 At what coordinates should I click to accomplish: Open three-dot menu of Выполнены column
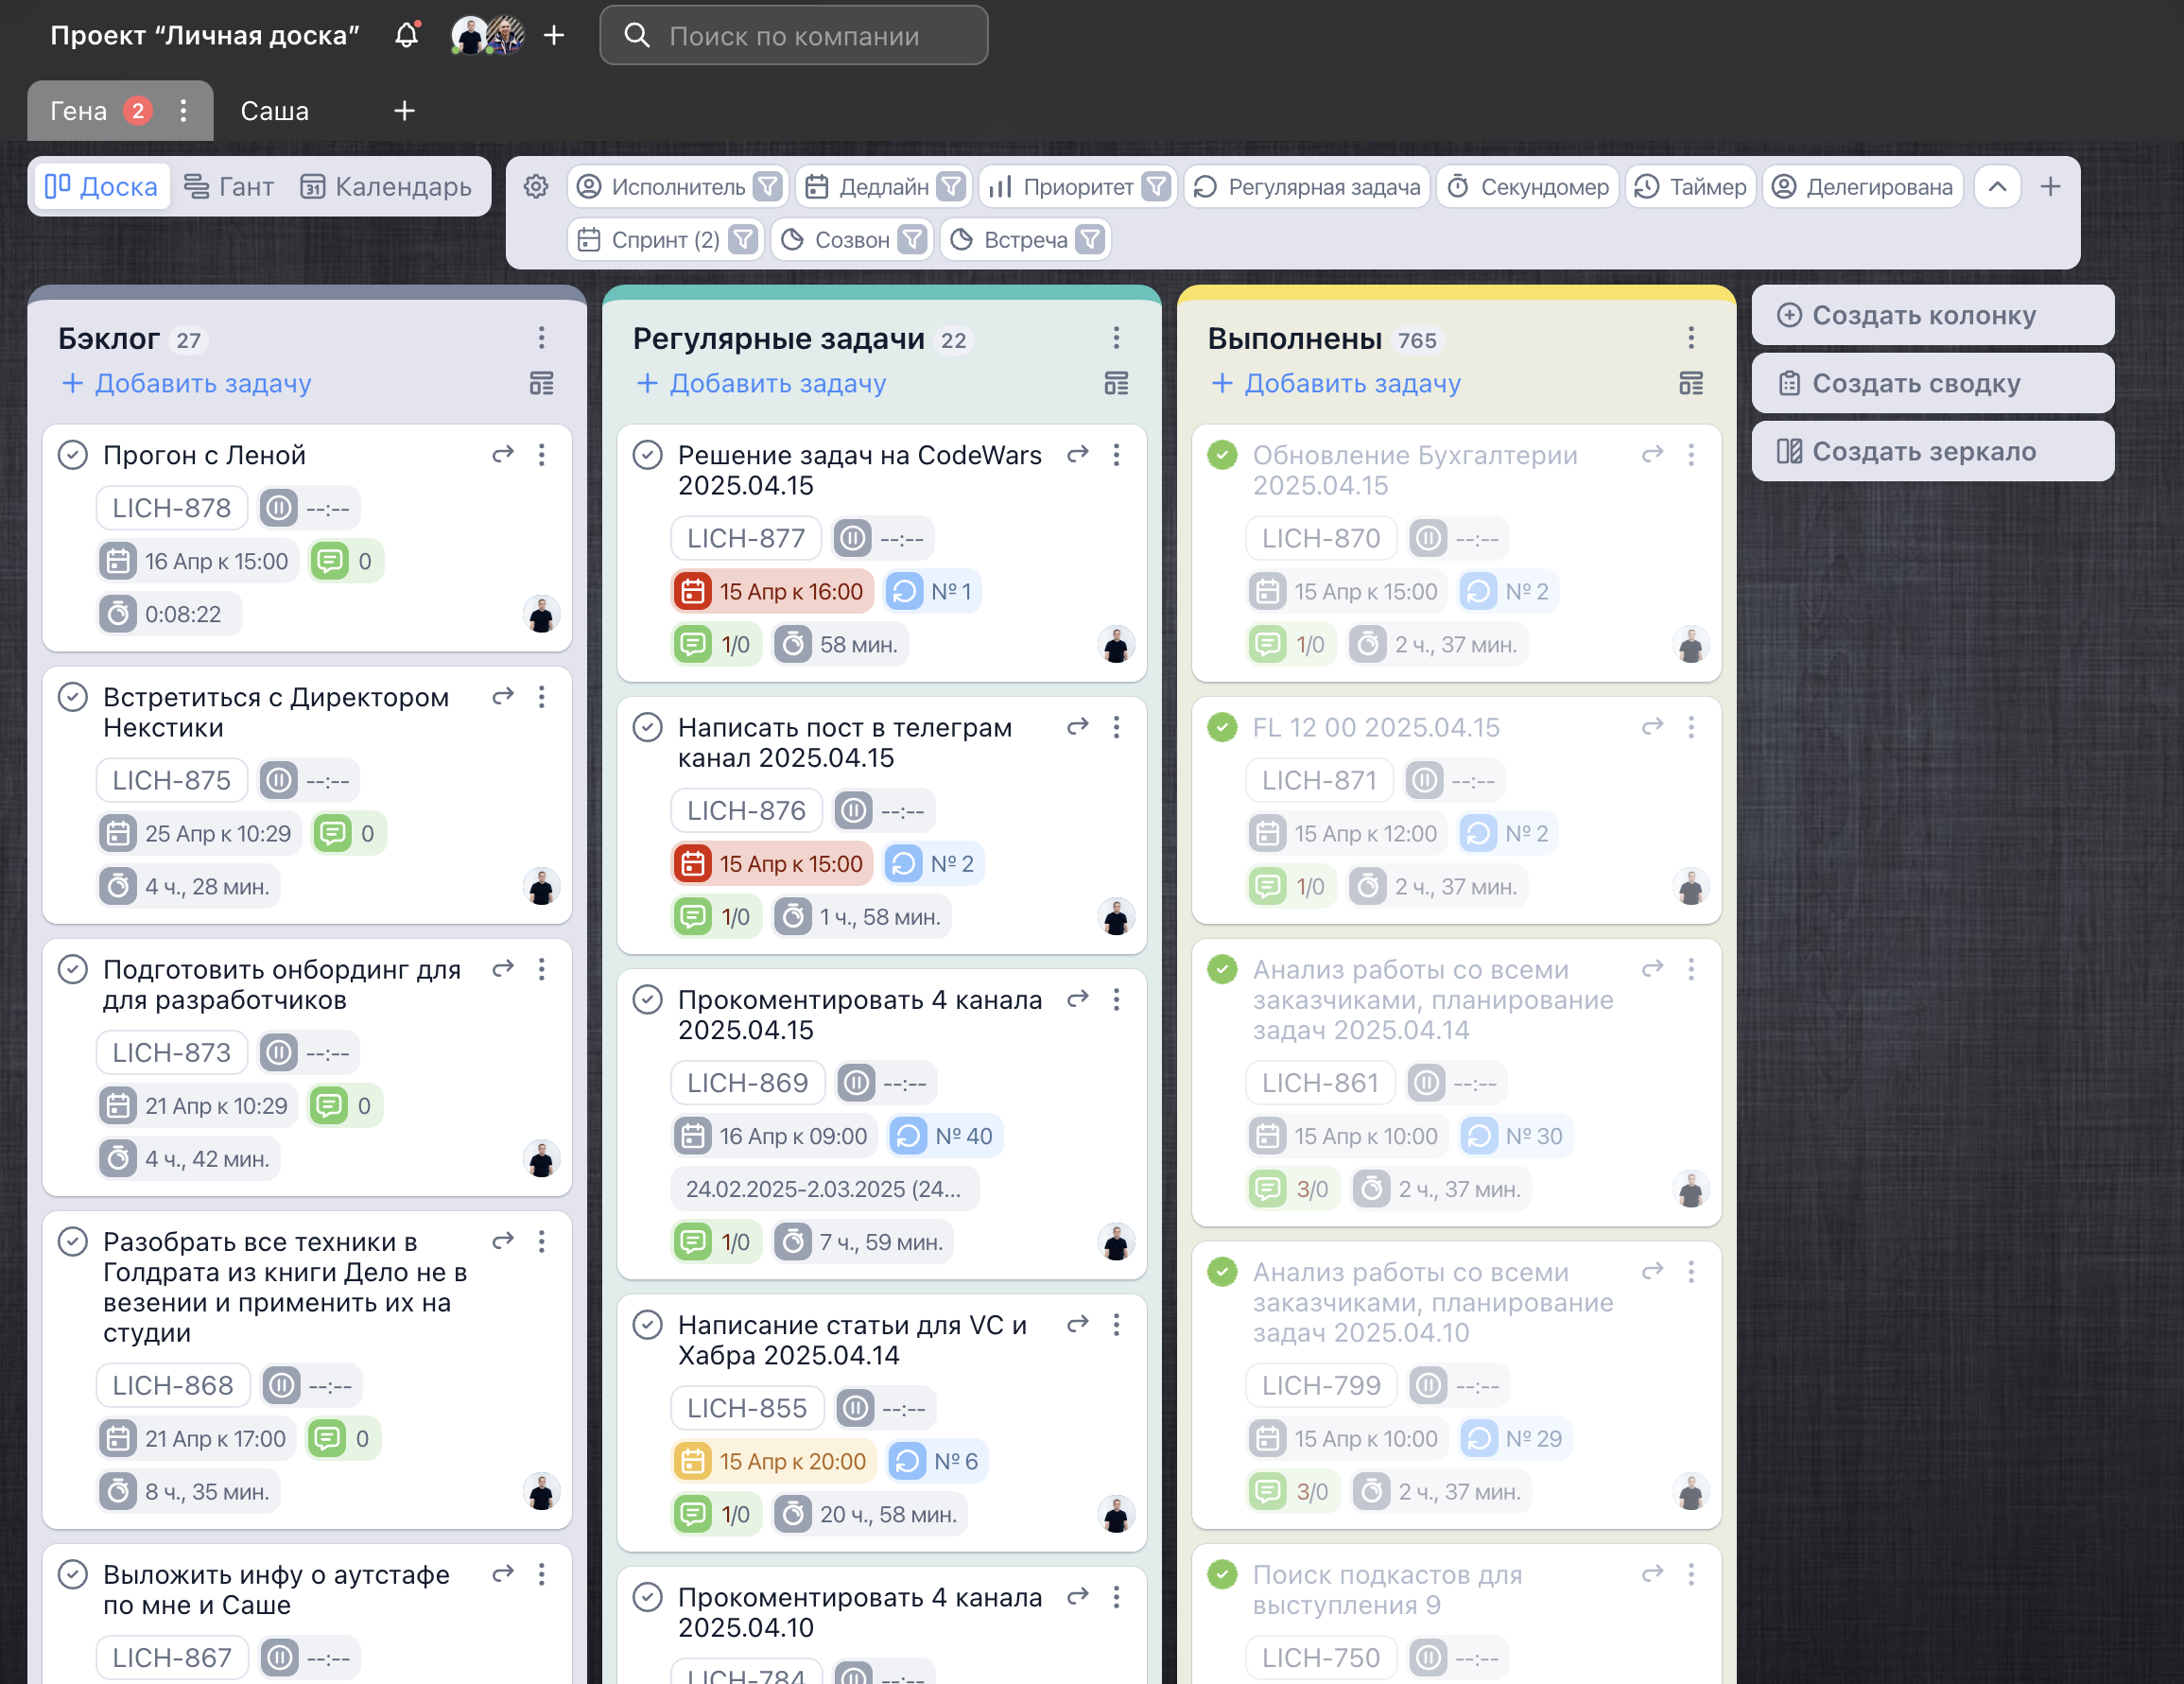[x=1691, y=338]
